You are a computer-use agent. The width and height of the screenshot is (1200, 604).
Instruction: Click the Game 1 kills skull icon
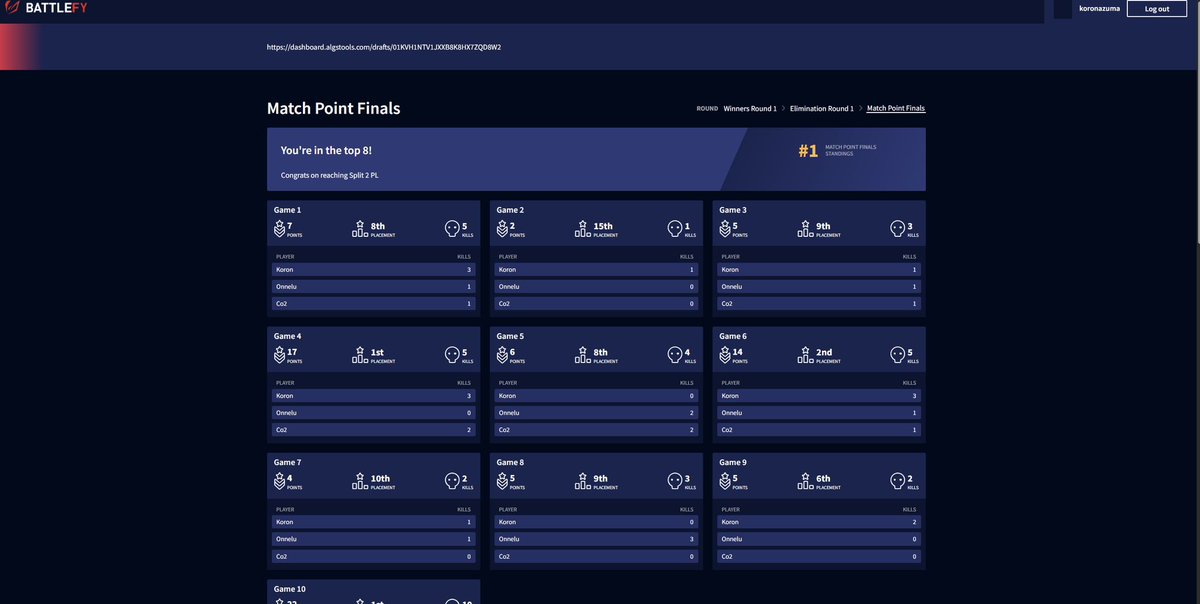(452, 229)
